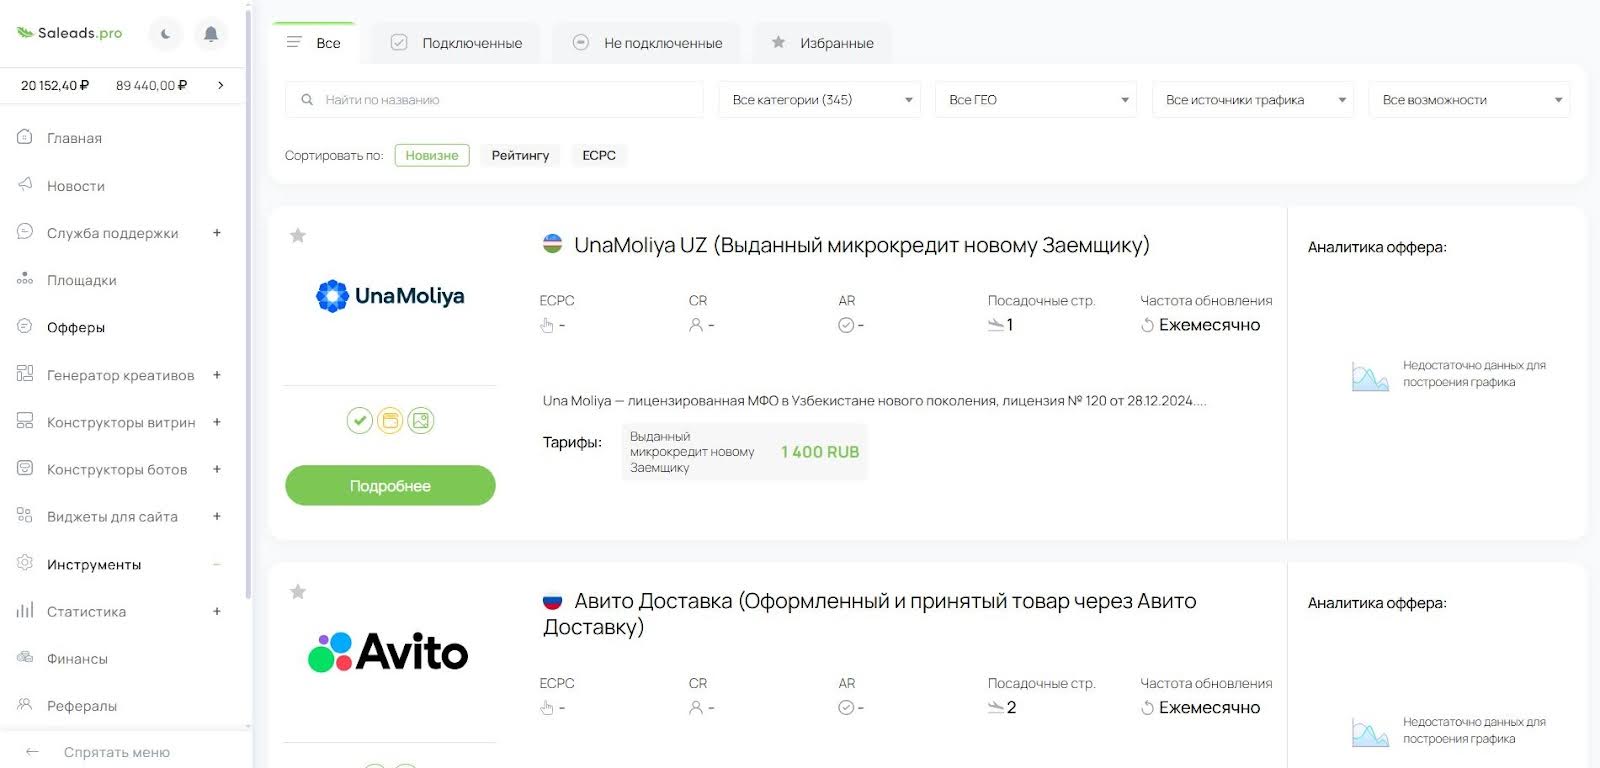1600x768 pixels.
Task: Click Новости megaphone icon
Action: coord(25,185)
